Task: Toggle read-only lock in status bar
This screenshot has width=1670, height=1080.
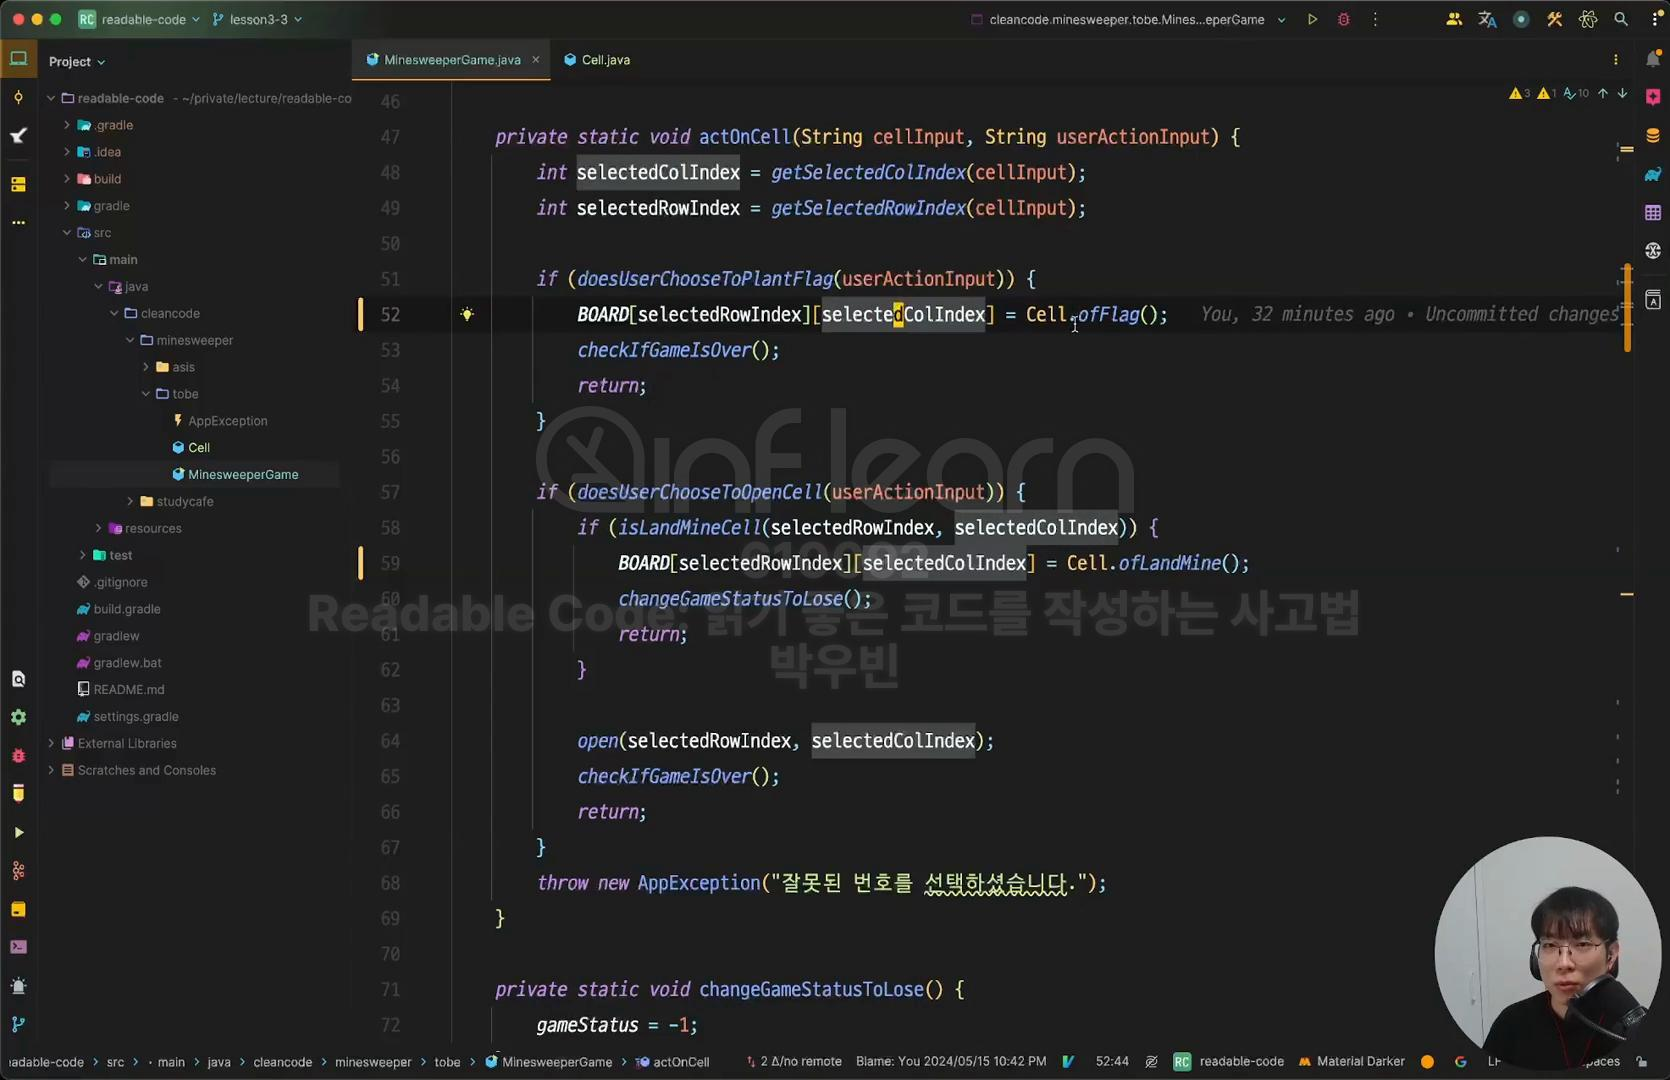Action: click(x=1641, y=1061)
